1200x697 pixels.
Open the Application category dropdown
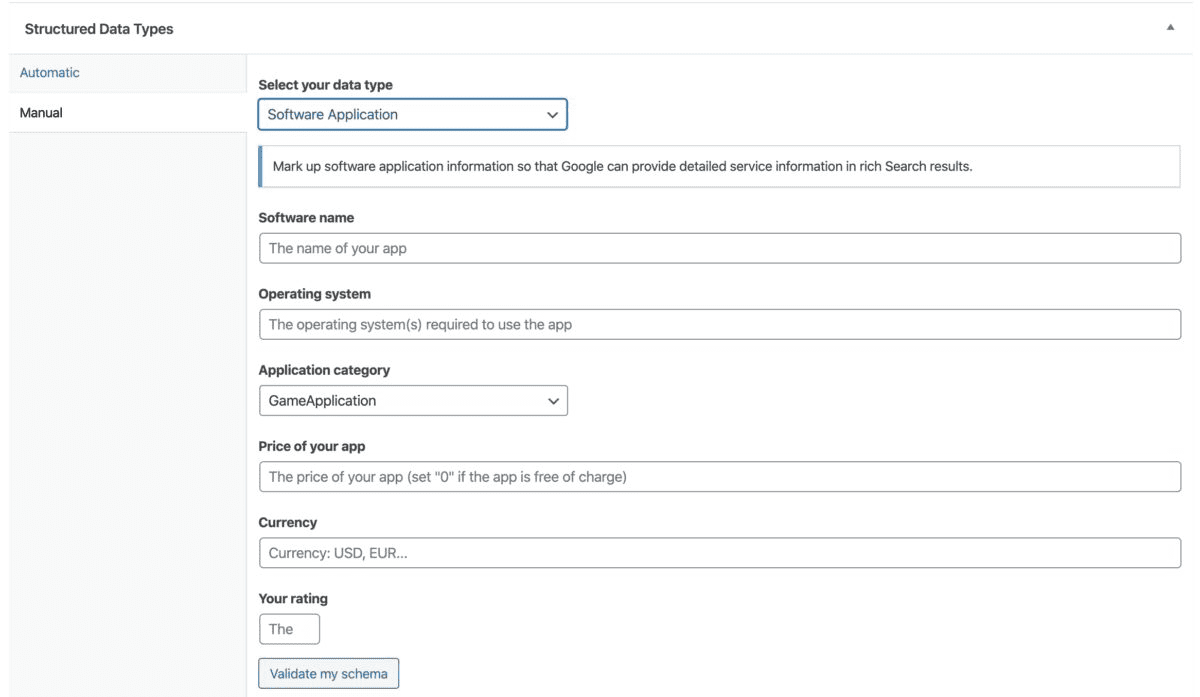[x=413, y=400]
